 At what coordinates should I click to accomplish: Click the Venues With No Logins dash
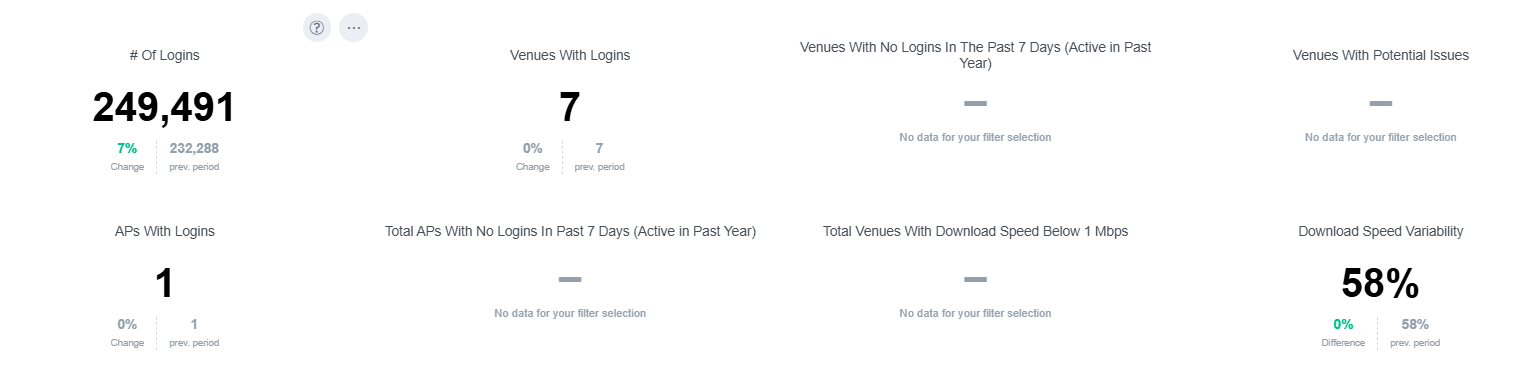click(975, 103)
